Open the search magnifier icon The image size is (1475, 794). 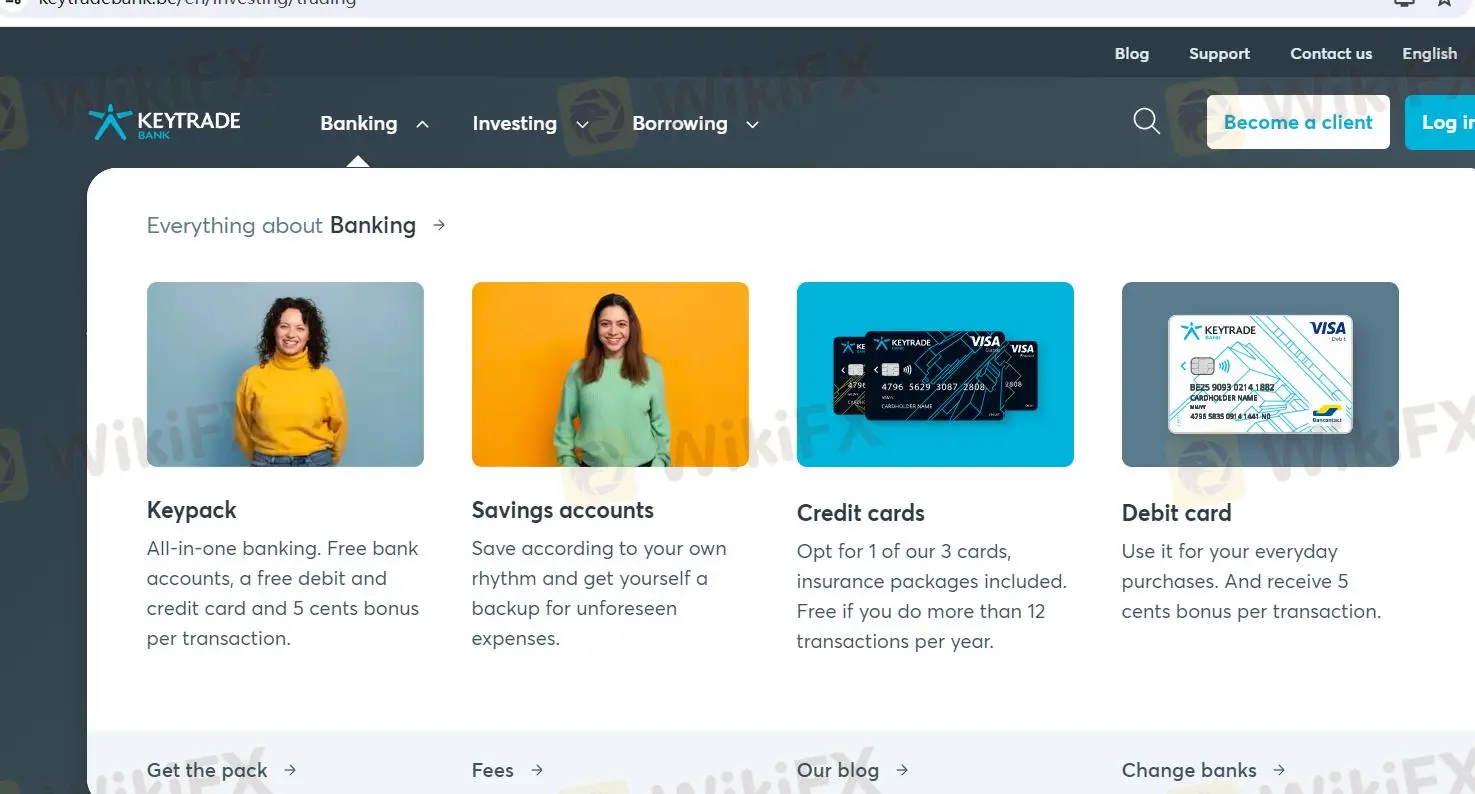(1147, 122)
